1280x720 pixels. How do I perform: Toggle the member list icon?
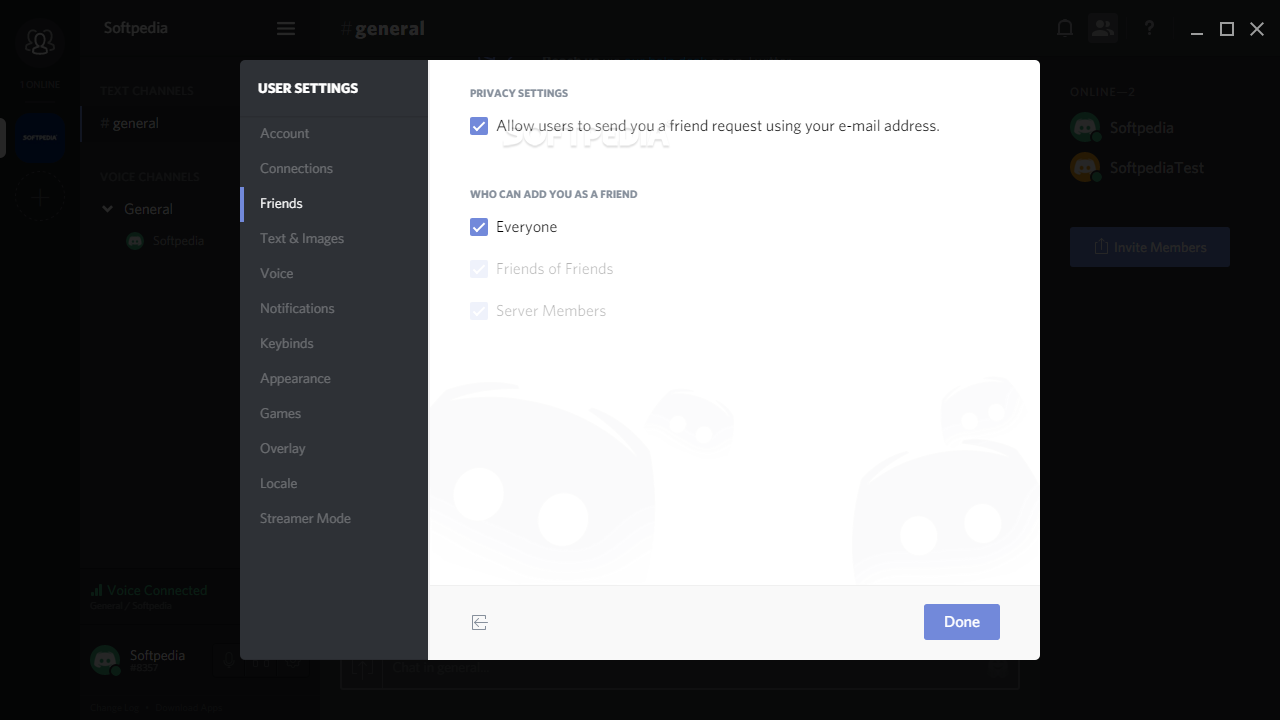coord(1103,28)
